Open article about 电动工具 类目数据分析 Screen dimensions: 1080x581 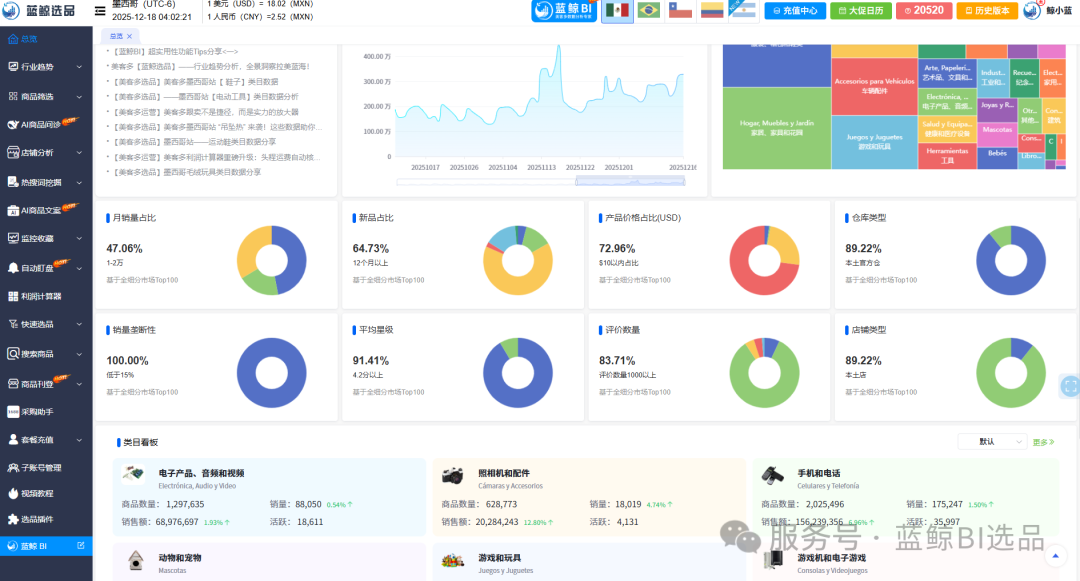[x=206, y=96]
